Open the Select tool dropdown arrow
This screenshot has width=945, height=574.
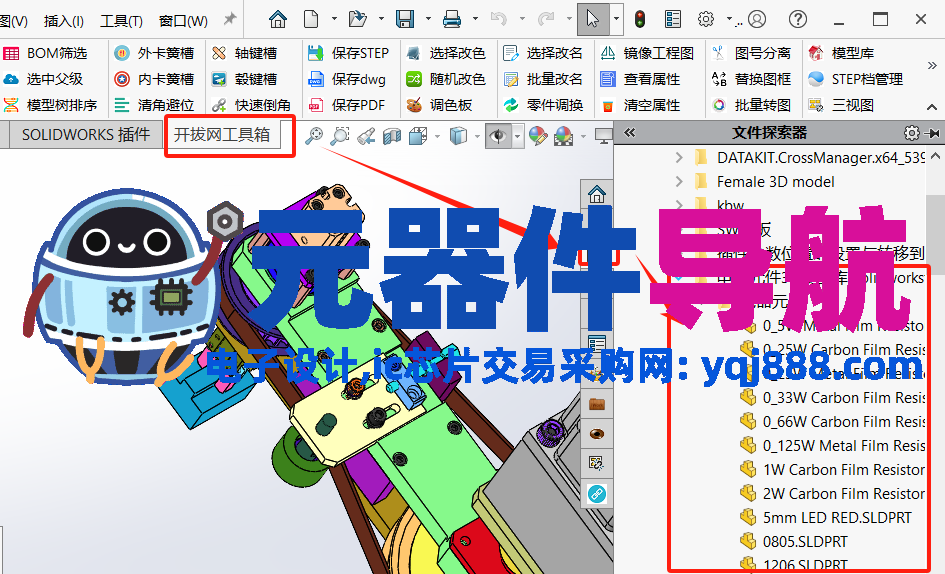point(616,19)
